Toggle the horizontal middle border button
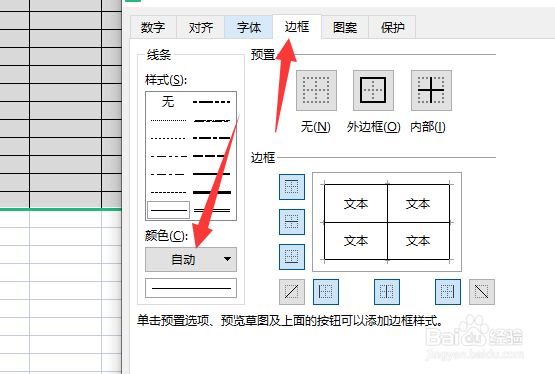This screenshot has height=374, width=555. (292, 222)
